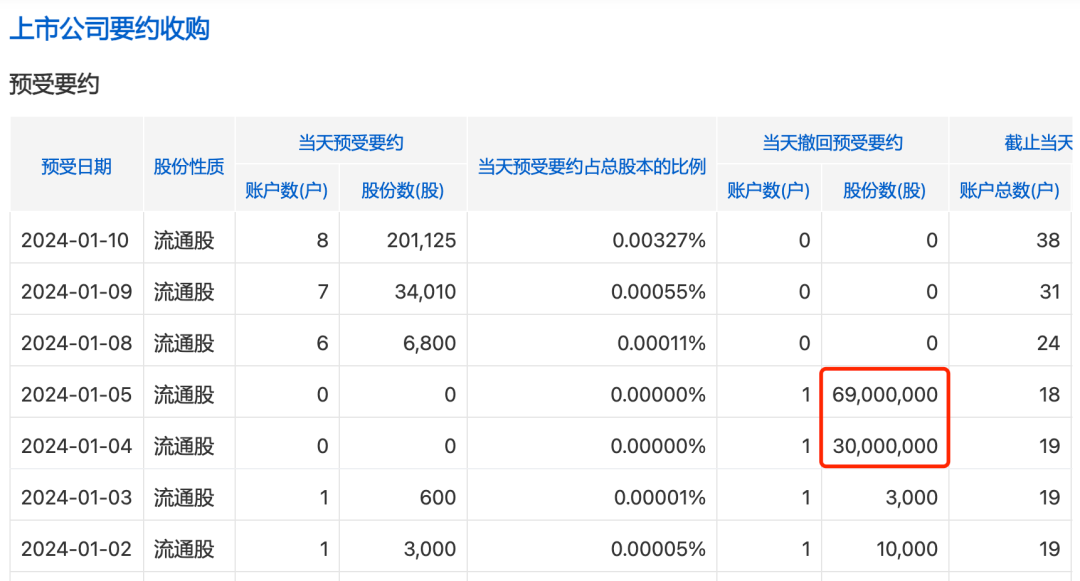1080x581 pixels.
Task: Click the account count 6
Action: click(322, 343)
